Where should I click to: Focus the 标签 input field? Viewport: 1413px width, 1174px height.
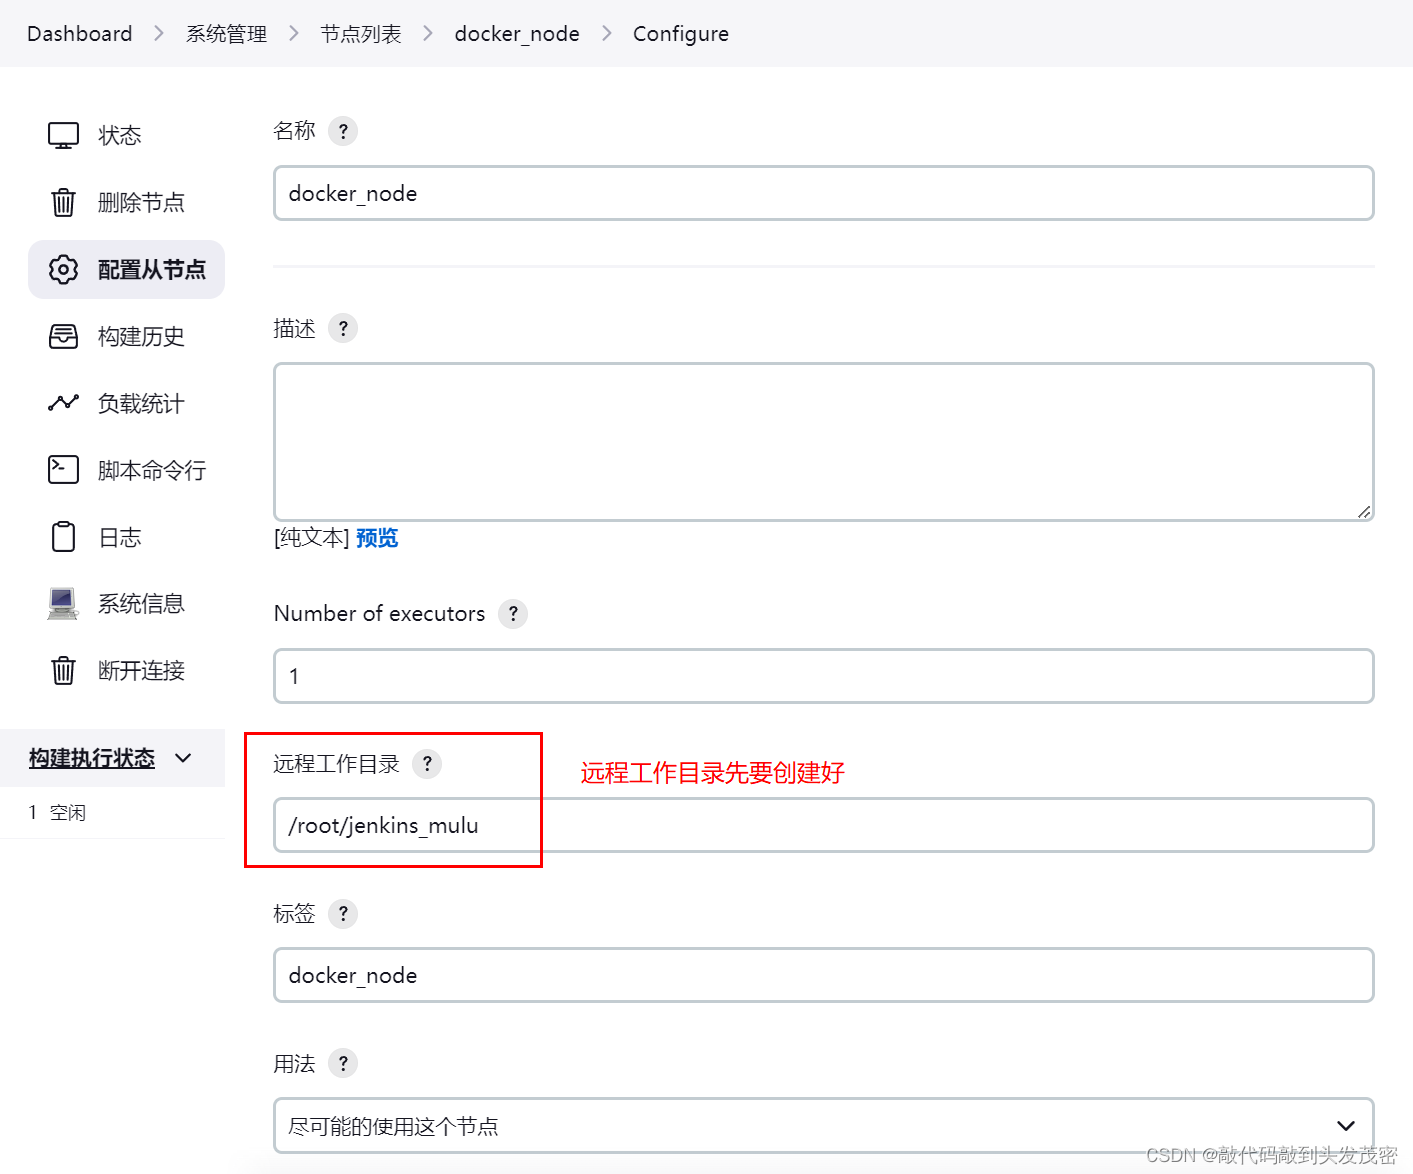pyautogui.click(x=824, y=975)
